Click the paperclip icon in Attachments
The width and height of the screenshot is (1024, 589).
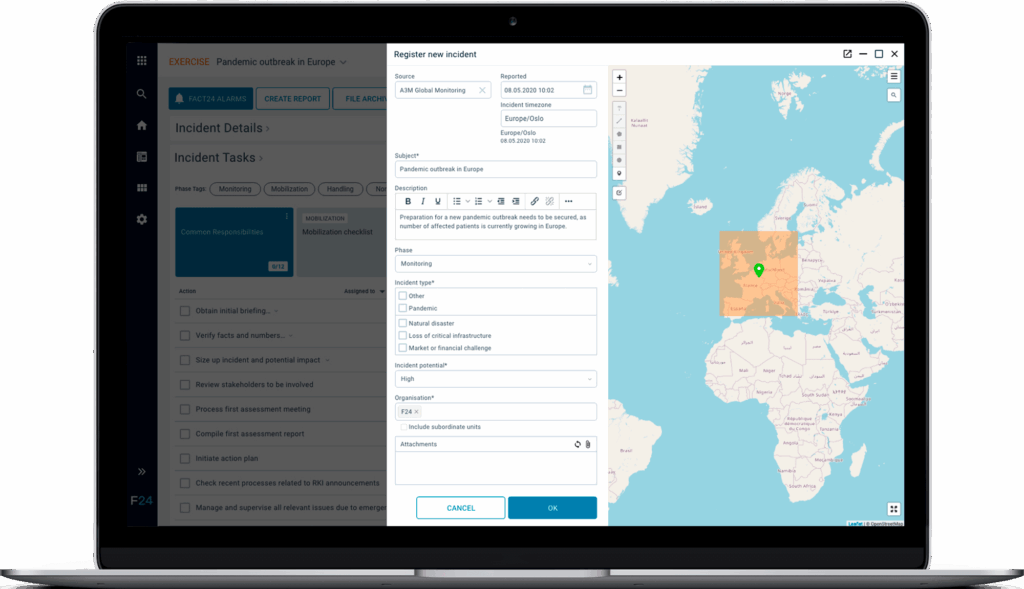pyautogui.click(x=588, y=444)
